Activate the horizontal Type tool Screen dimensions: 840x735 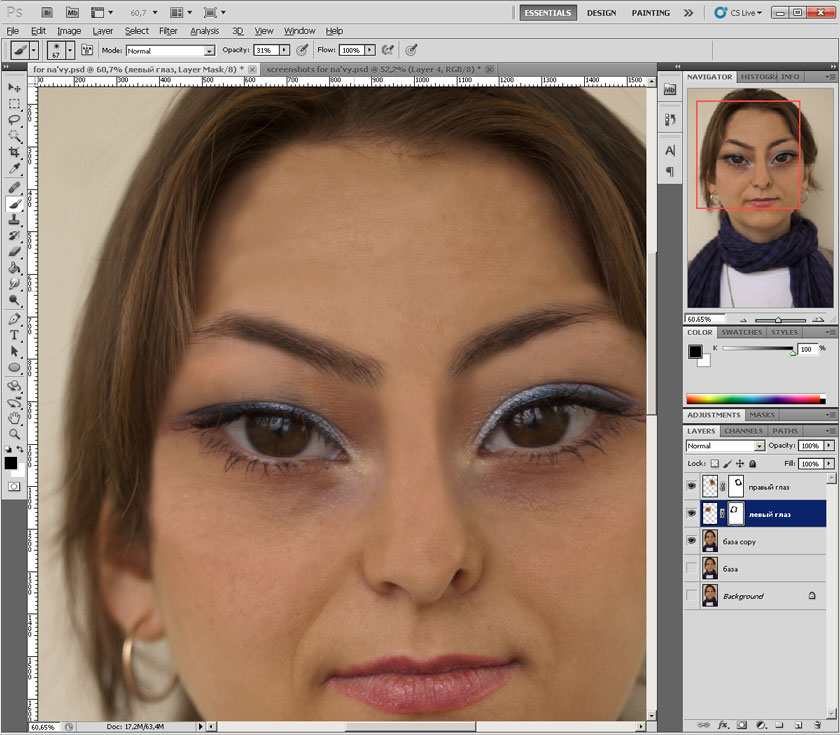click(15, 335)
